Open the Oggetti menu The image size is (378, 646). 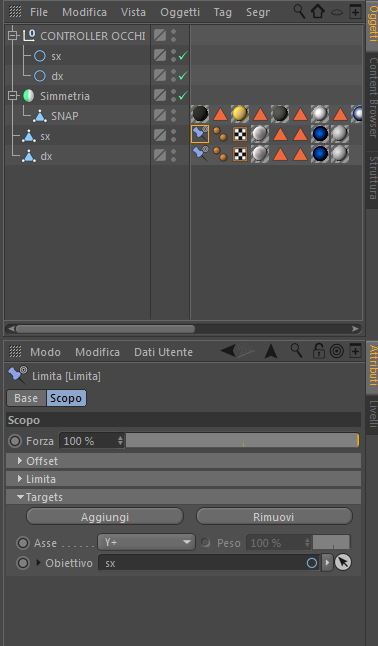pyautogui.click(x=180, y=12)
